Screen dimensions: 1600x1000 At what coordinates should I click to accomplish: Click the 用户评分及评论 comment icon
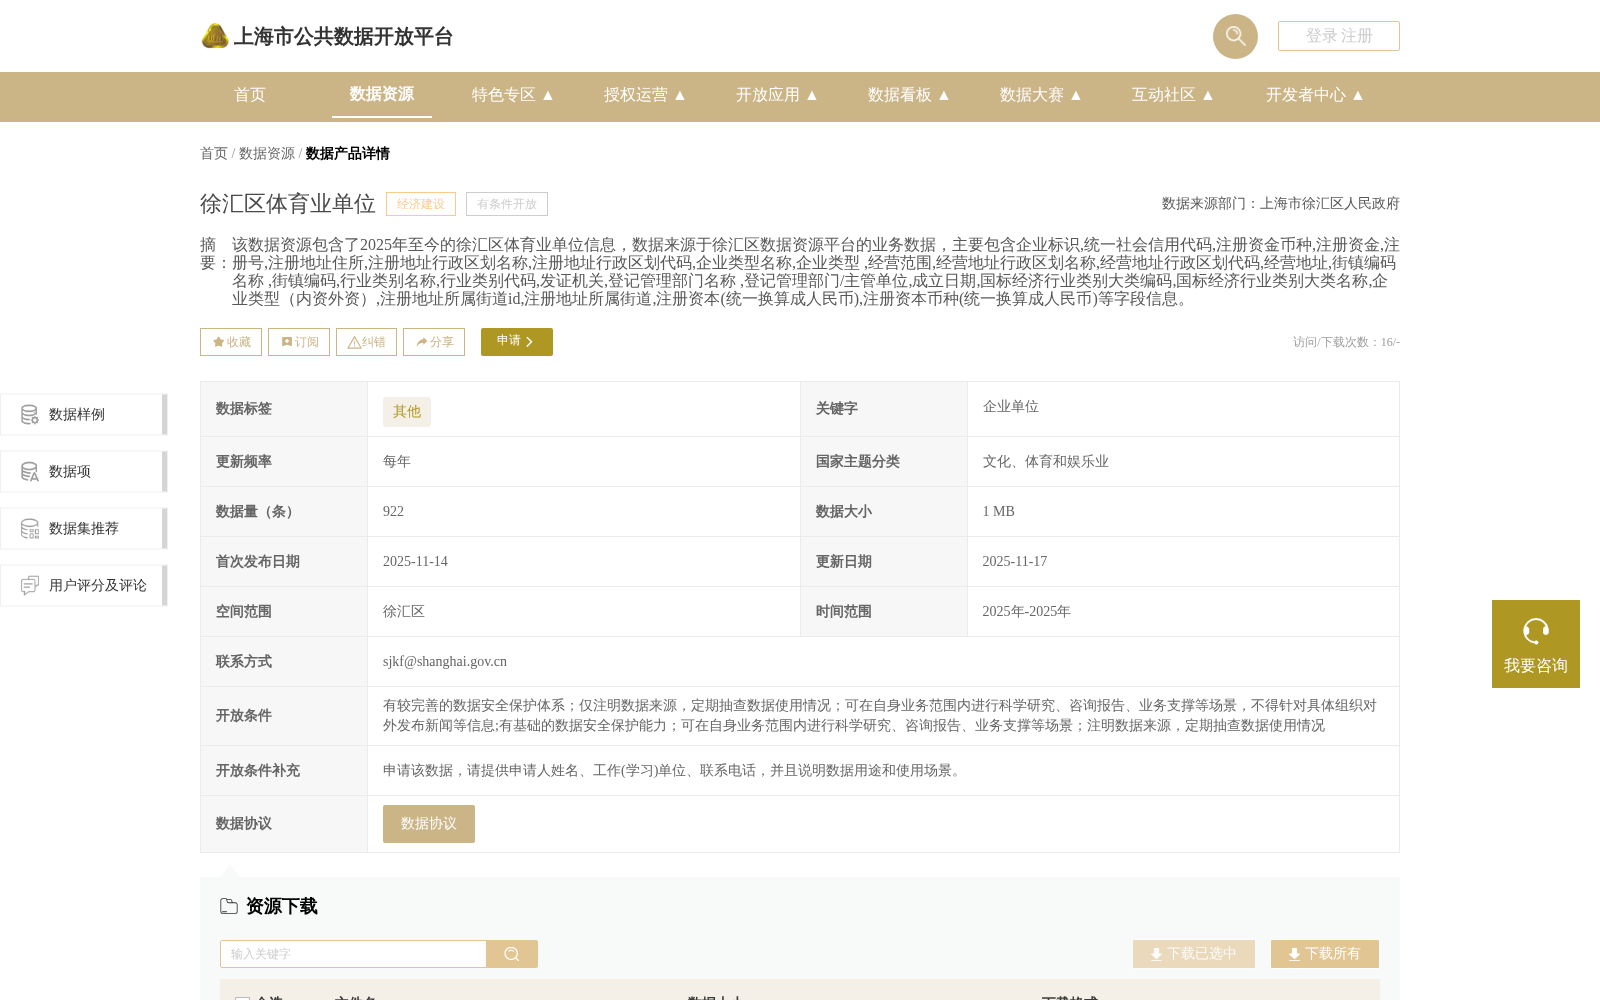(30, 585)
